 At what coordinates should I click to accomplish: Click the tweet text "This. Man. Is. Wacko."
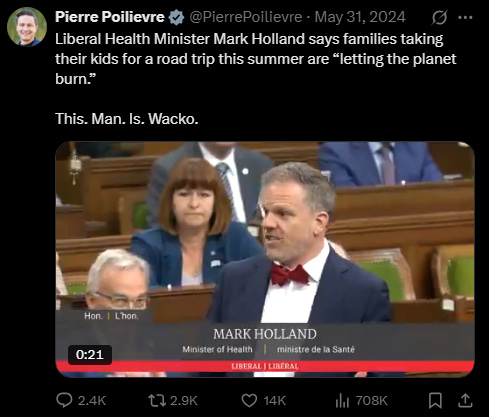tap(127, 119)
